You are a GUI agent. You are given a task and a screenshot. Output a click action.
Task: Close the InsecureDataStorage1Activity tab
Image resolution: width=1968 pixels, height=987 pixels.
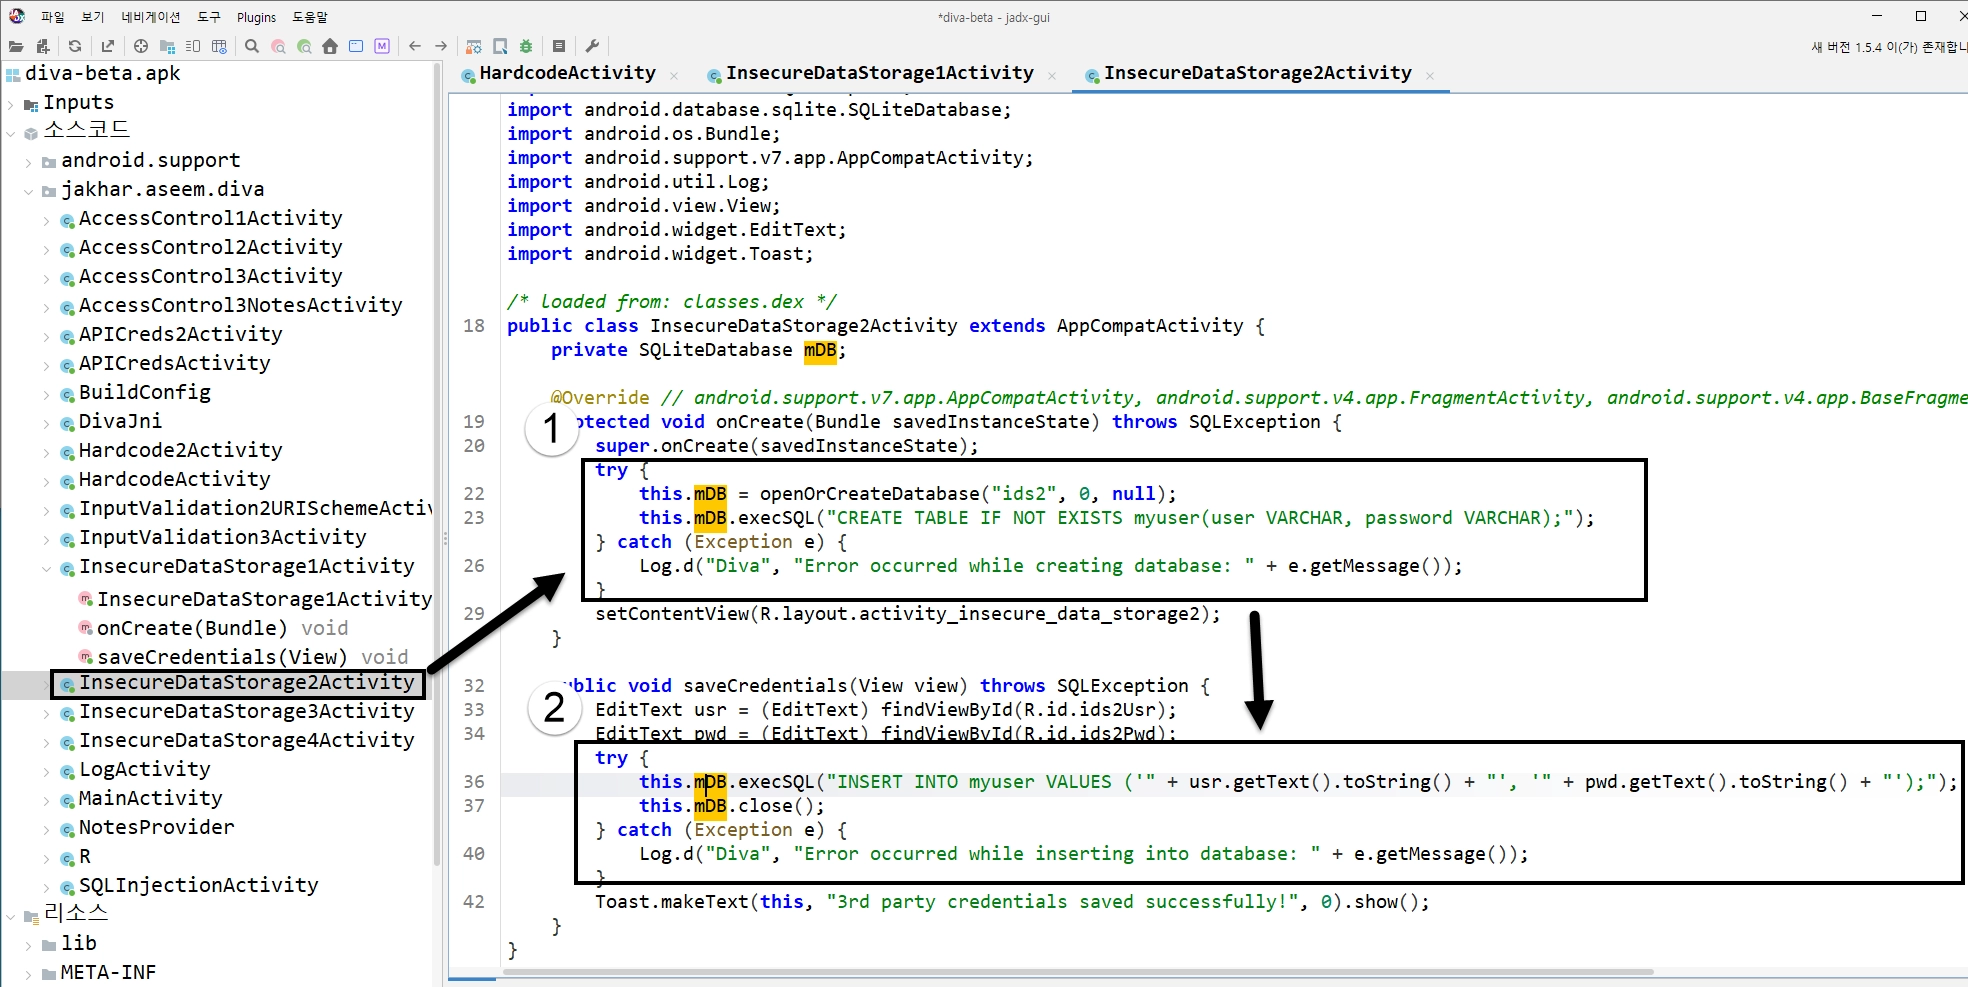click(x=1052, y=76)
